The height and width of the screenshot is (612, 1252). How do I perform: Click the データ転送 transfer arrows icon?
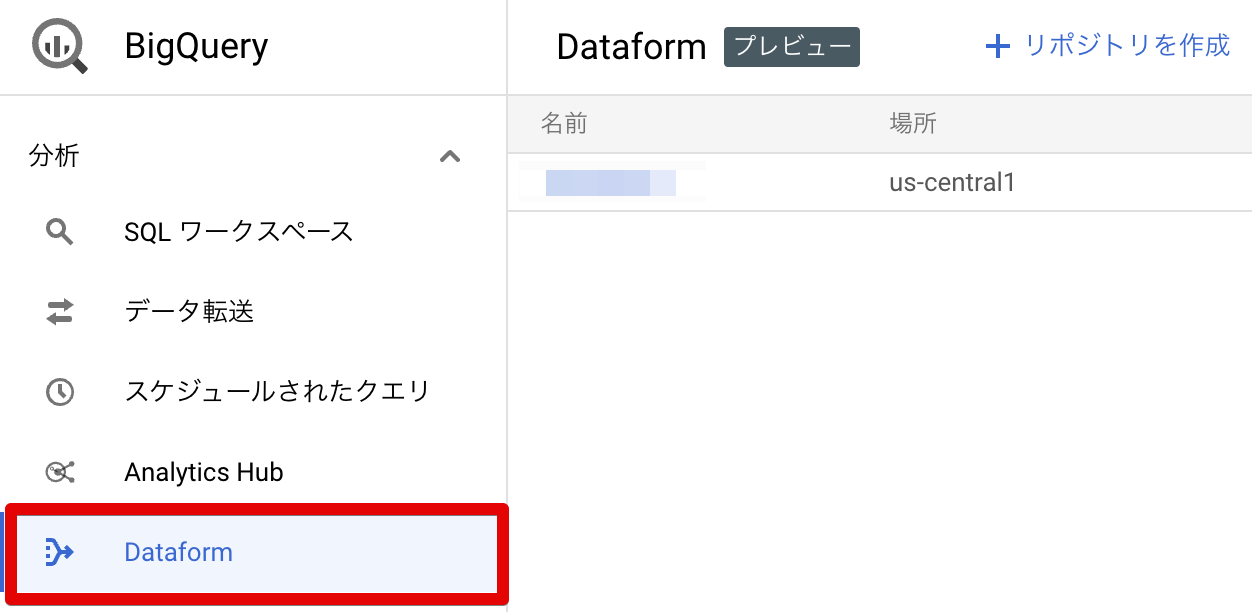pyautogui.click(x=58, y=311)
